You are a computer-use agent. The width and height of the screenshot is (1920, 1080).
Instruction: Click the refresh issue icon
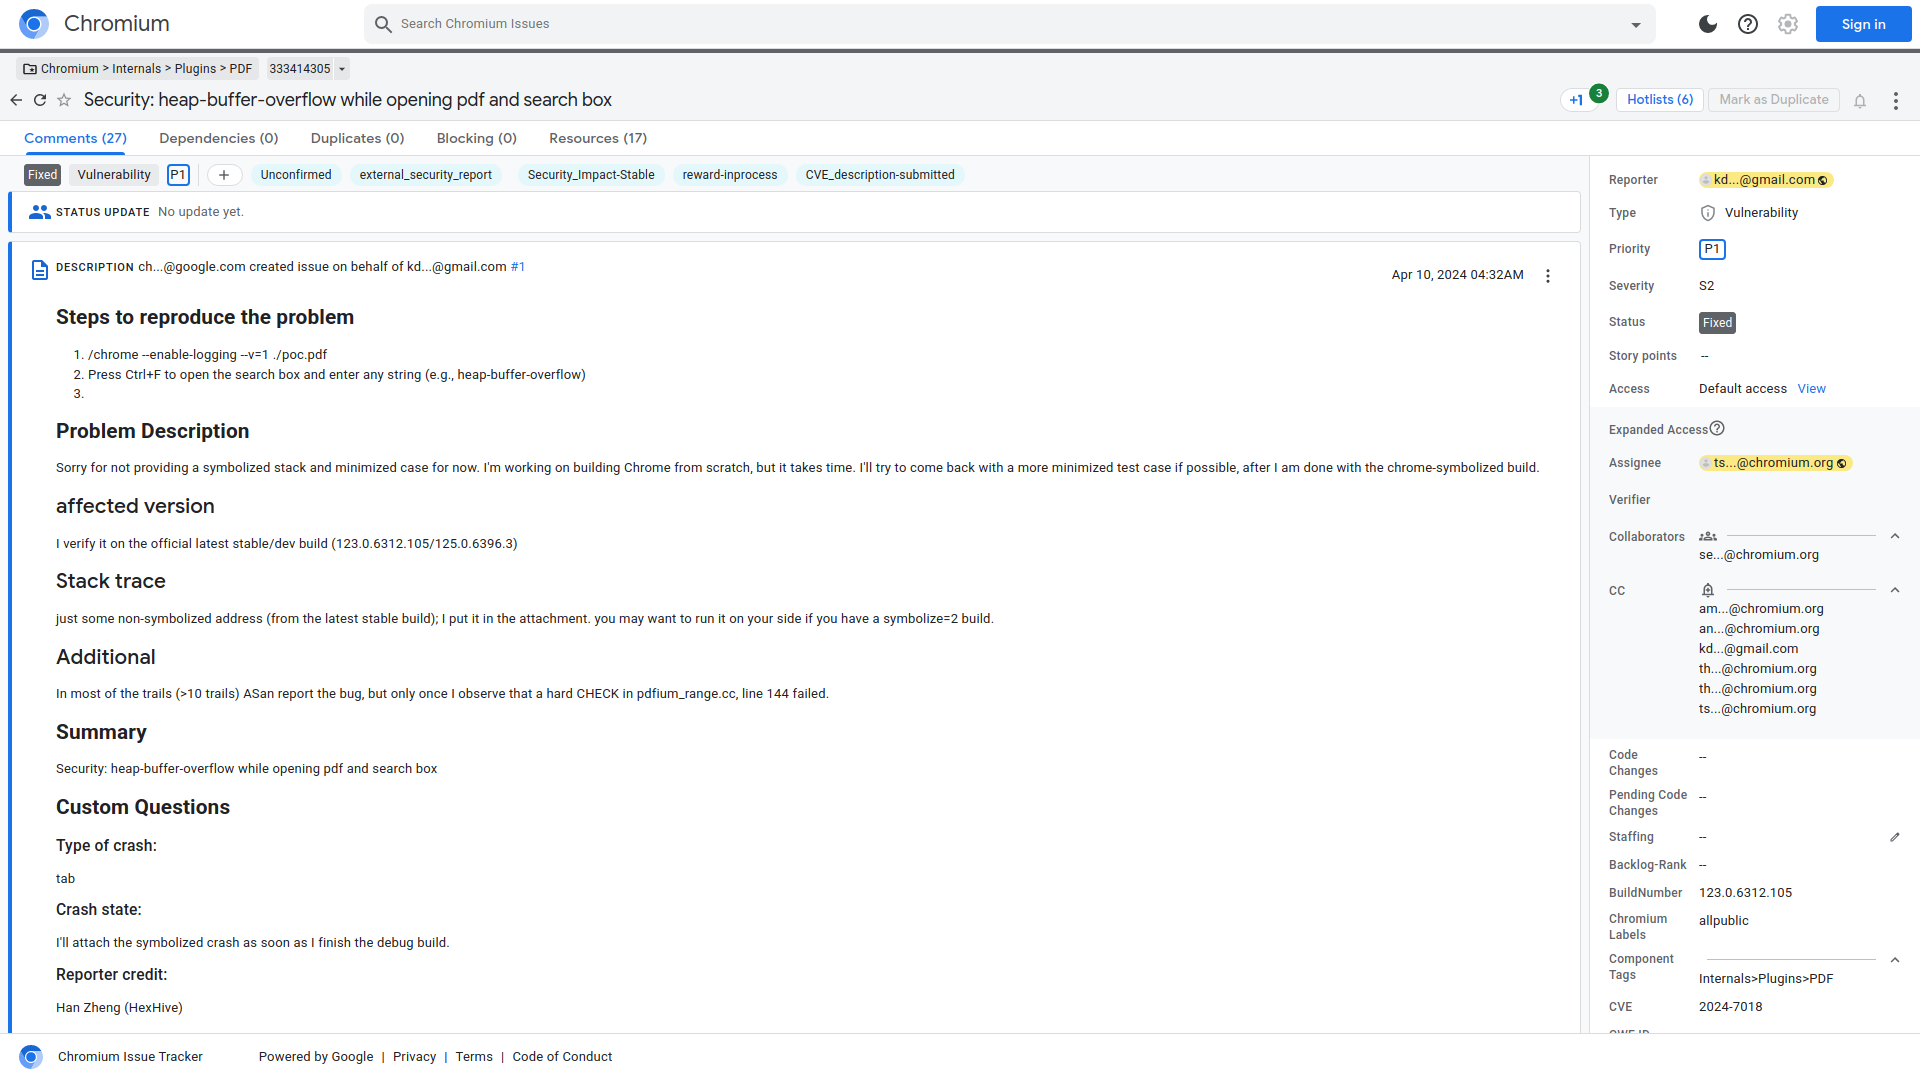[40, 100]
